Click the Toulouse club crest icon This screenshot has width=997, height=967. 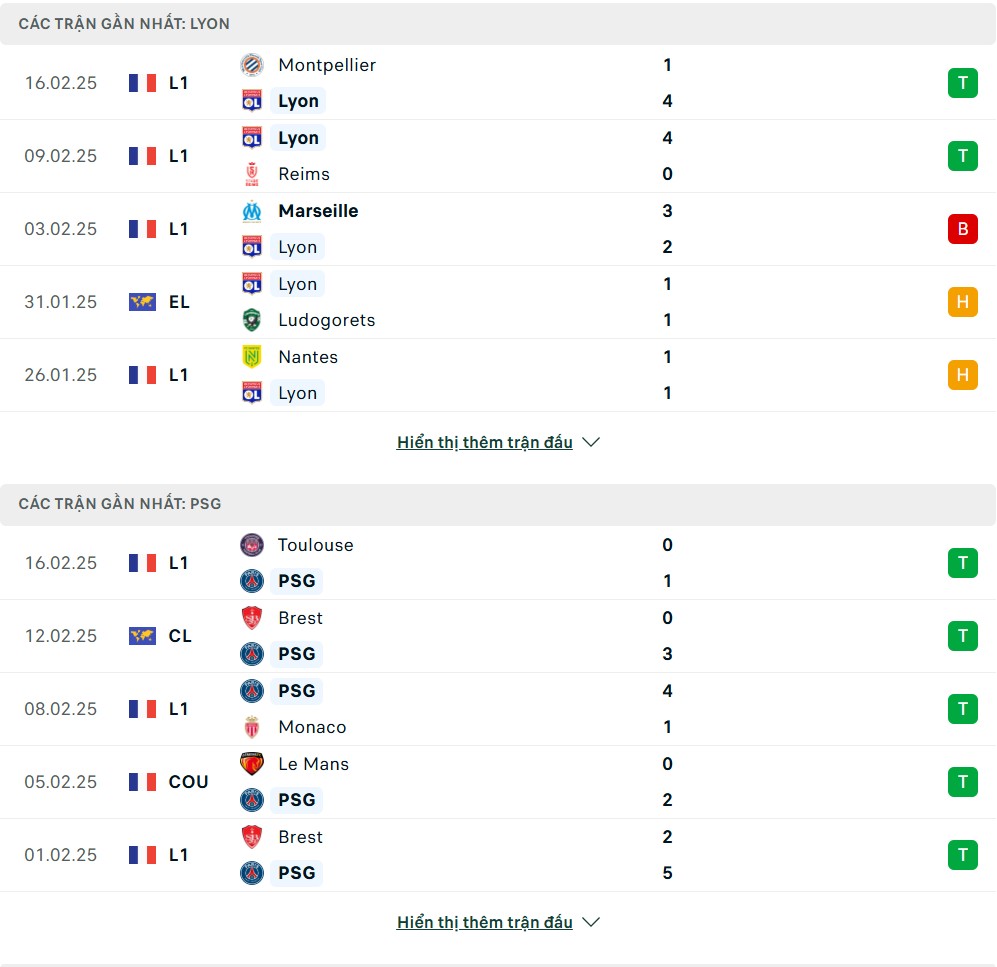click(252, 545)
